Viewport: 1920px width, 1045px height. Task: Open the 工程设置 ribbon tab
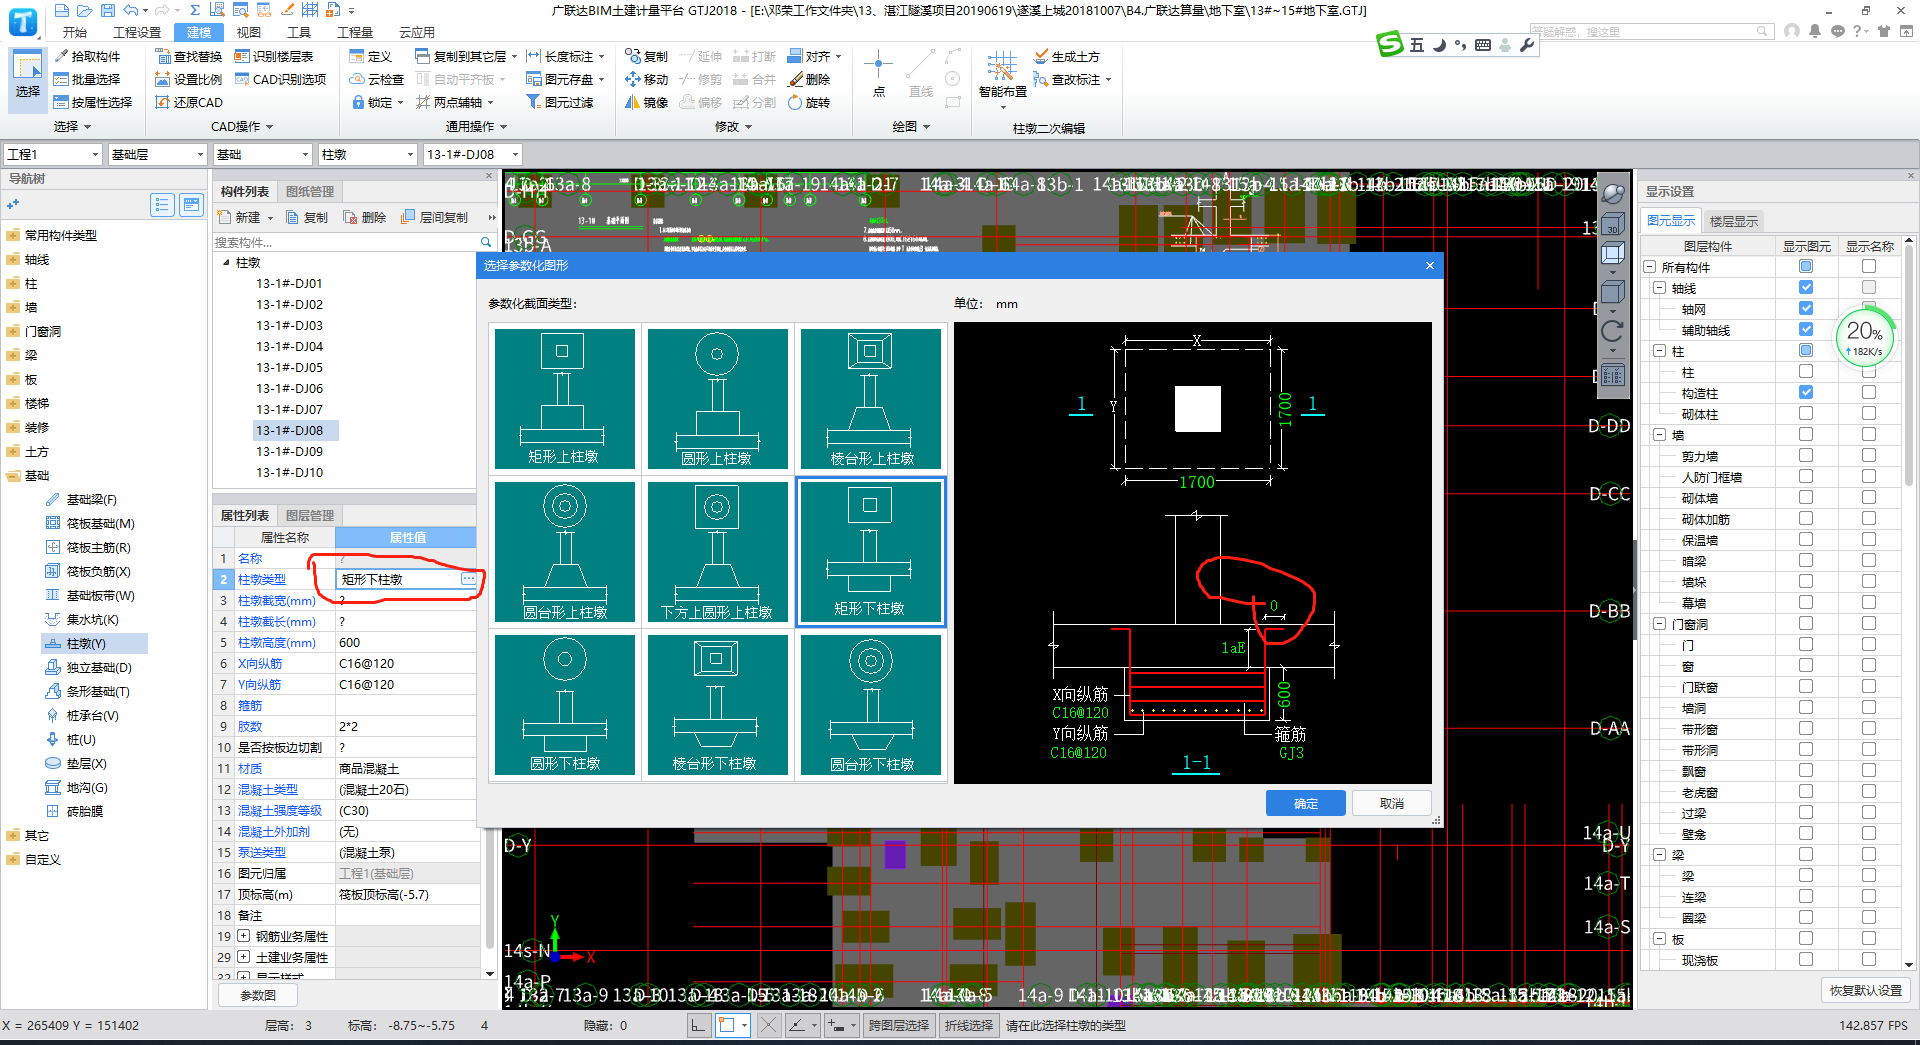pos(137,32)
